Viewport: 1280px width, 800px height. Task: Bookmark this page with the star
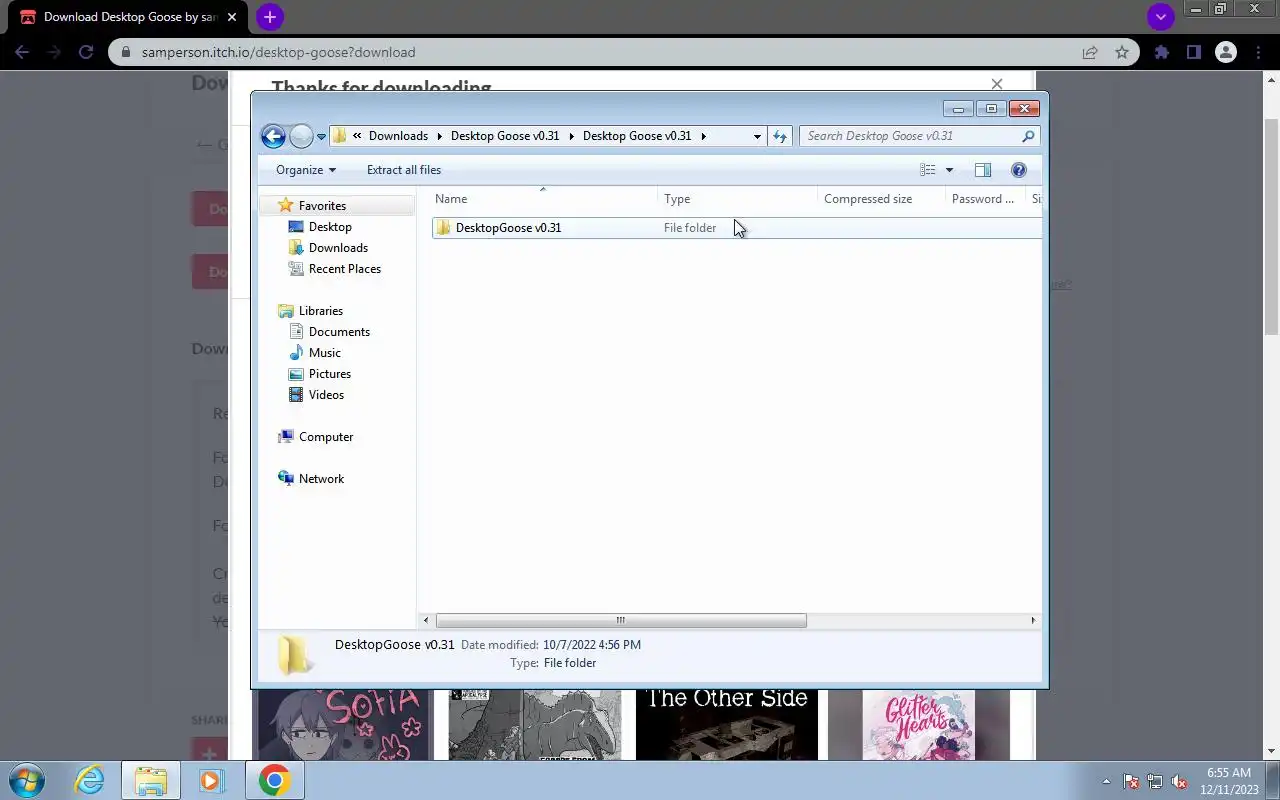(1122, 52)
